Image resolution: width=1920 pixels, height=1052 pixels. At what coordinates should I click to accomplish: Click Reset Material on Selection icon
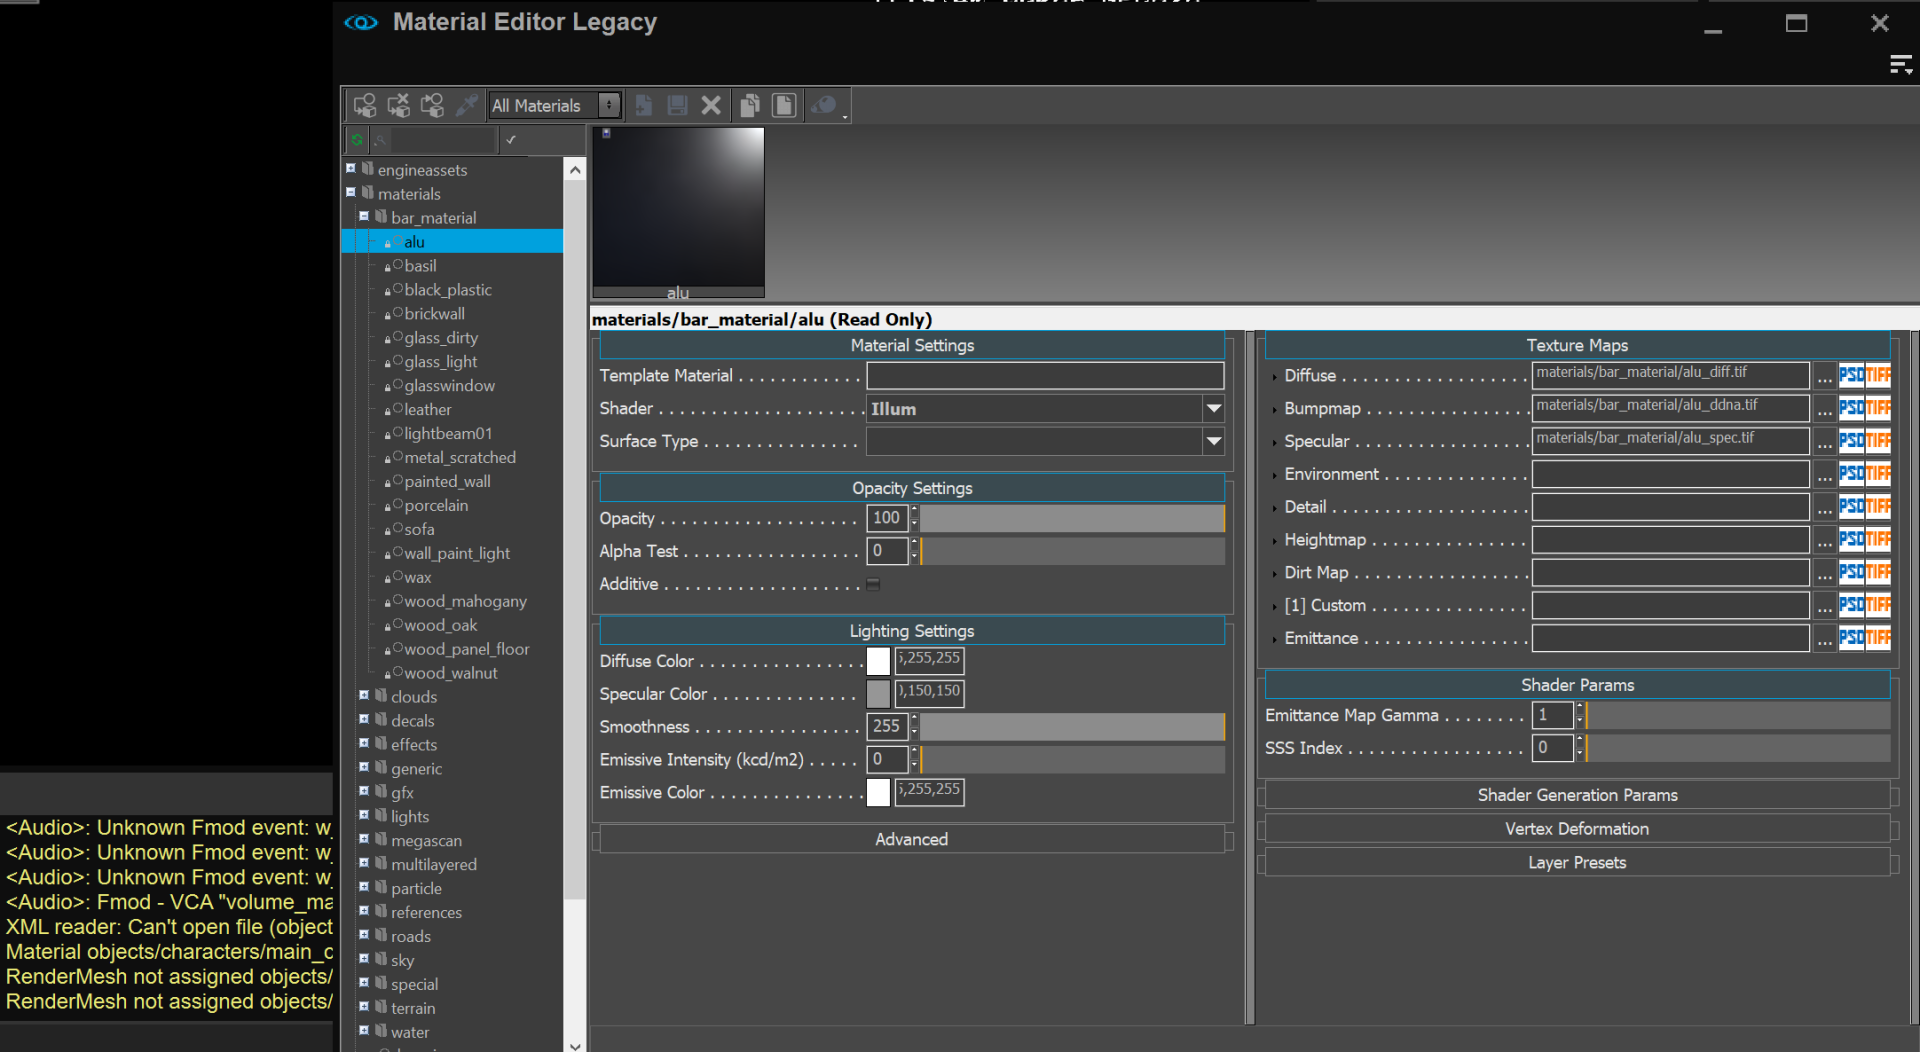399,105
